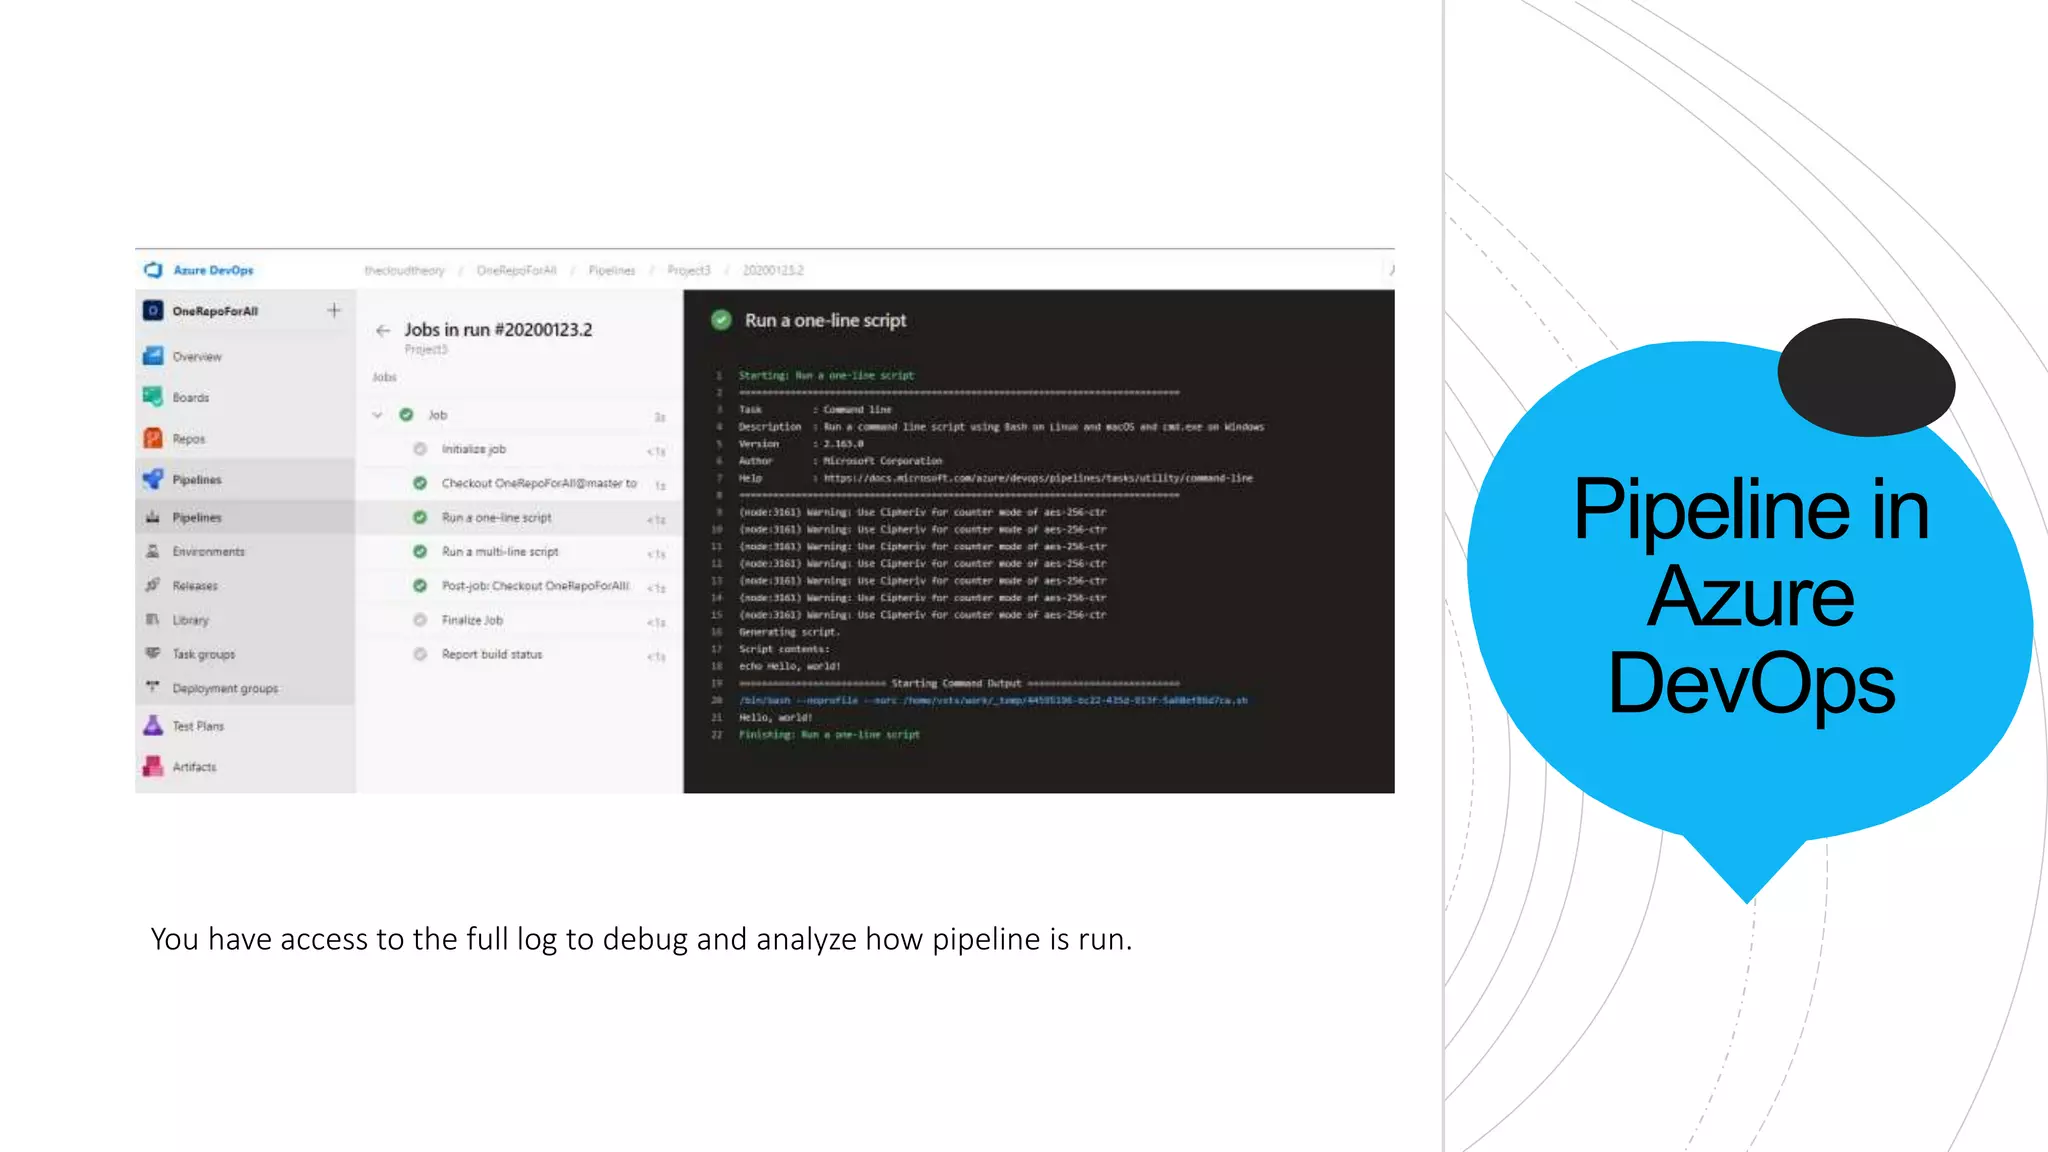Select Test Plans in sidebar

point(198,726)
